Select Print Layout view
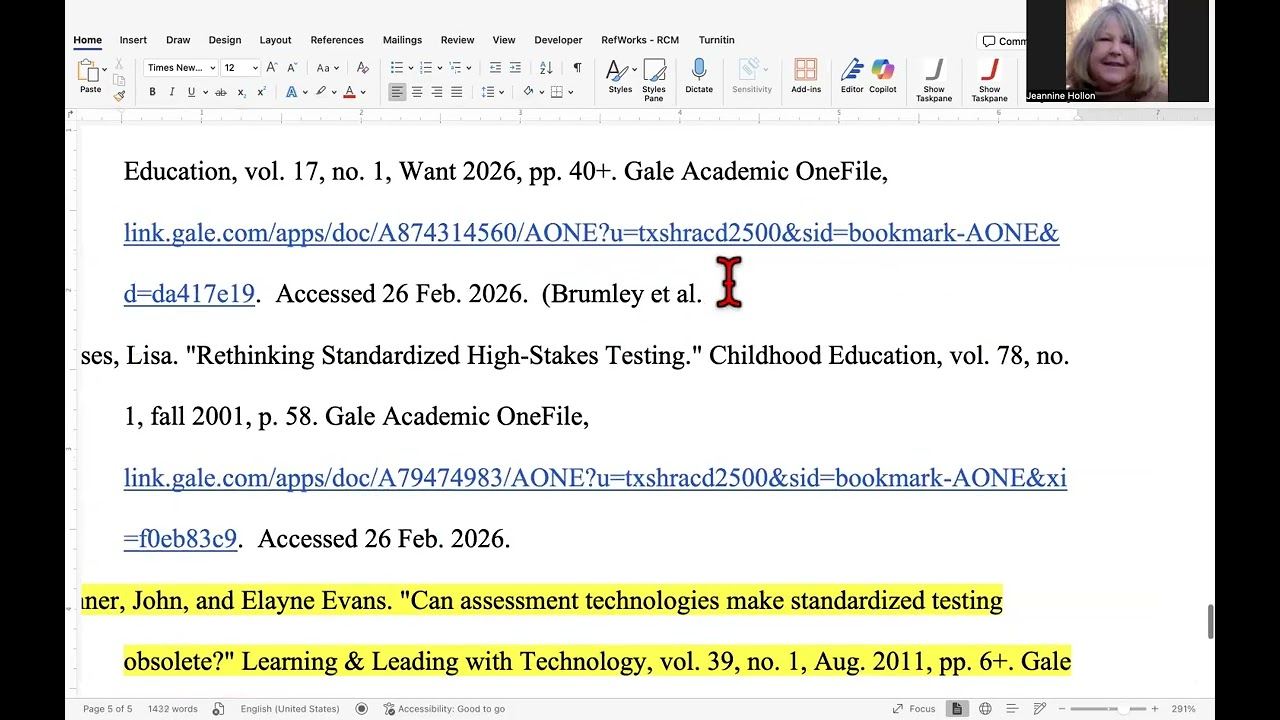 (x=957, y=709)
